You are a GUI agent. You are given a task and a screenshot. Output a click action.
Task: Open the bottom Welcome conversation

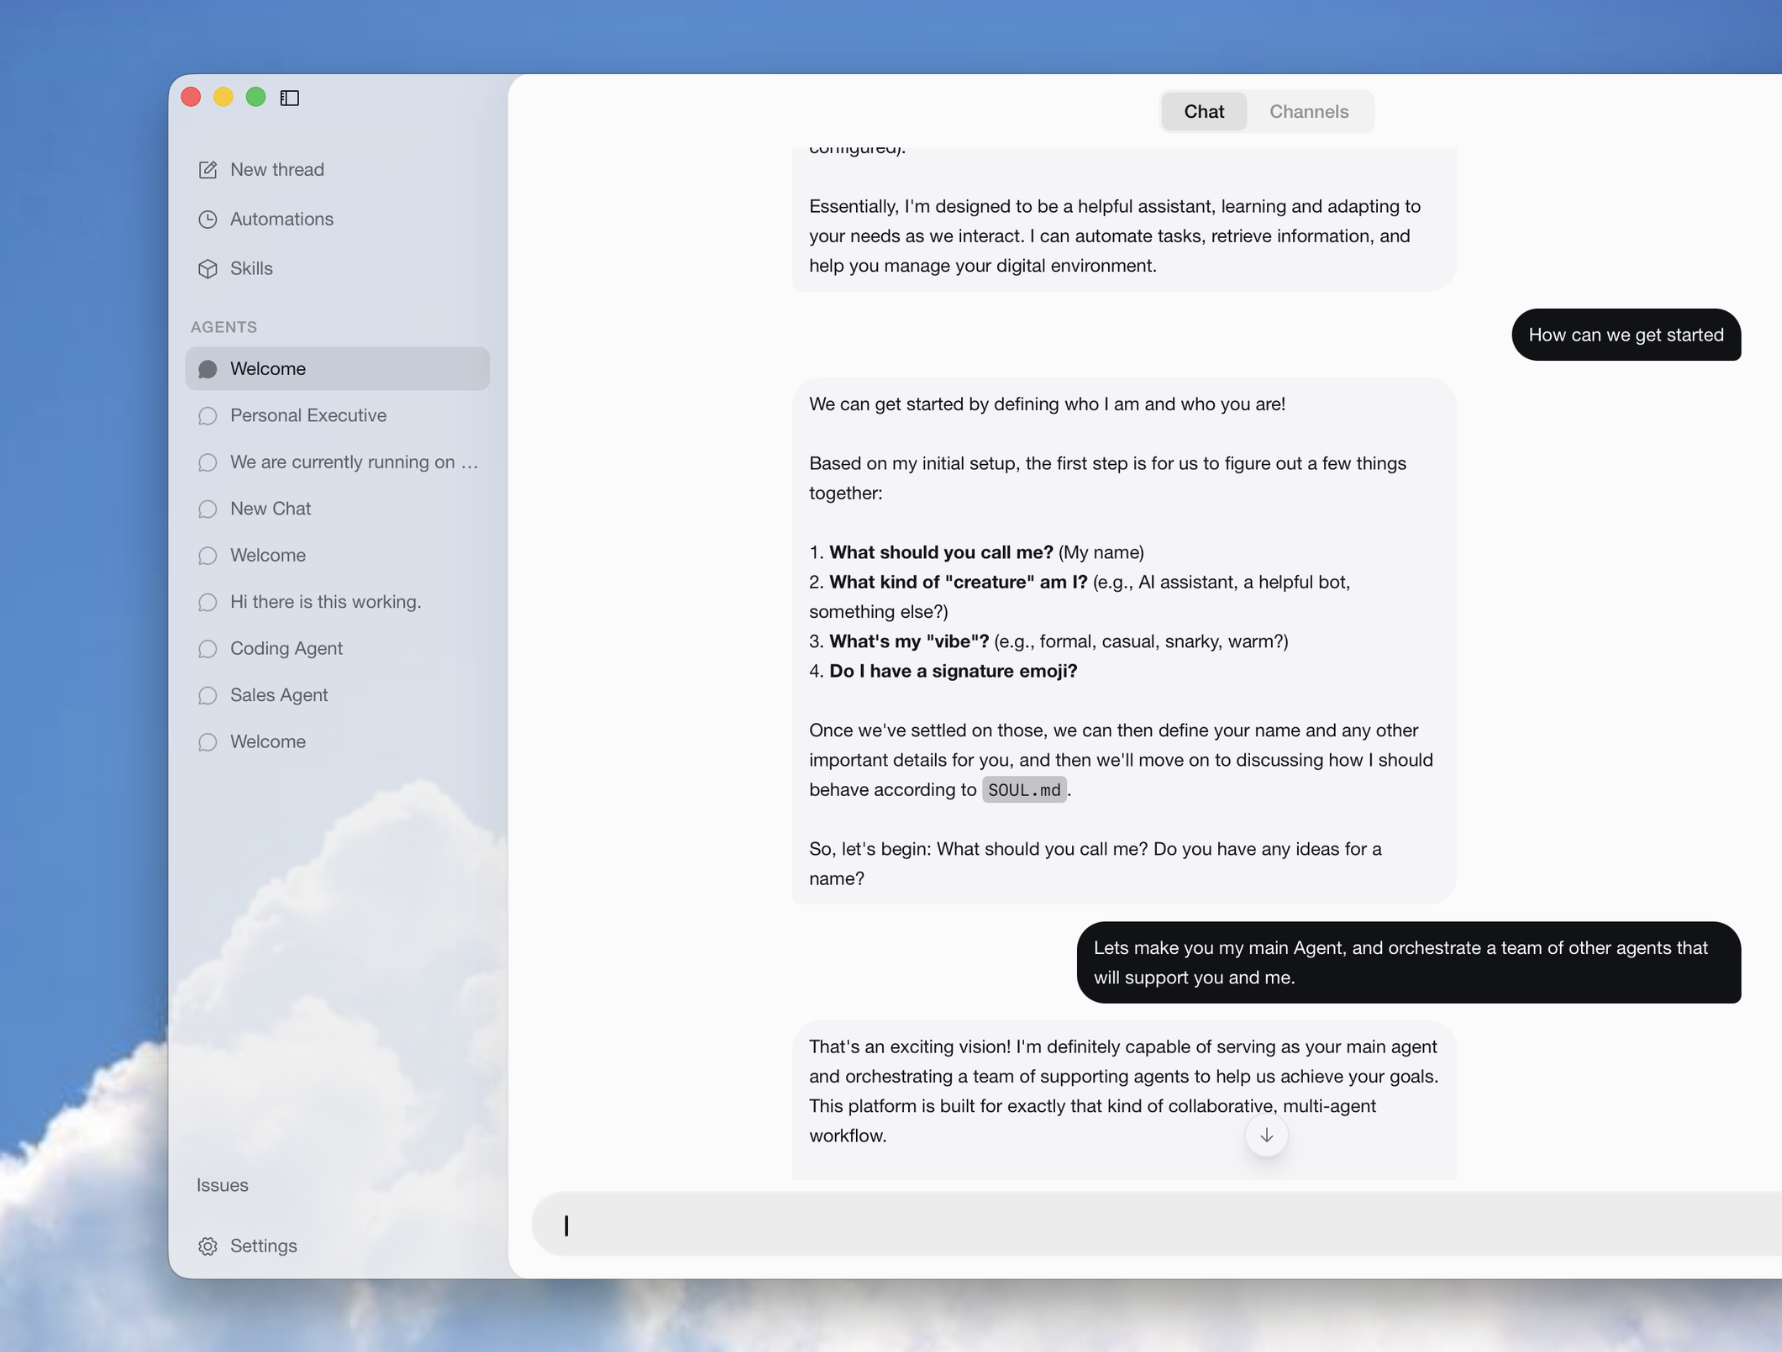click(x=267, y=741)
